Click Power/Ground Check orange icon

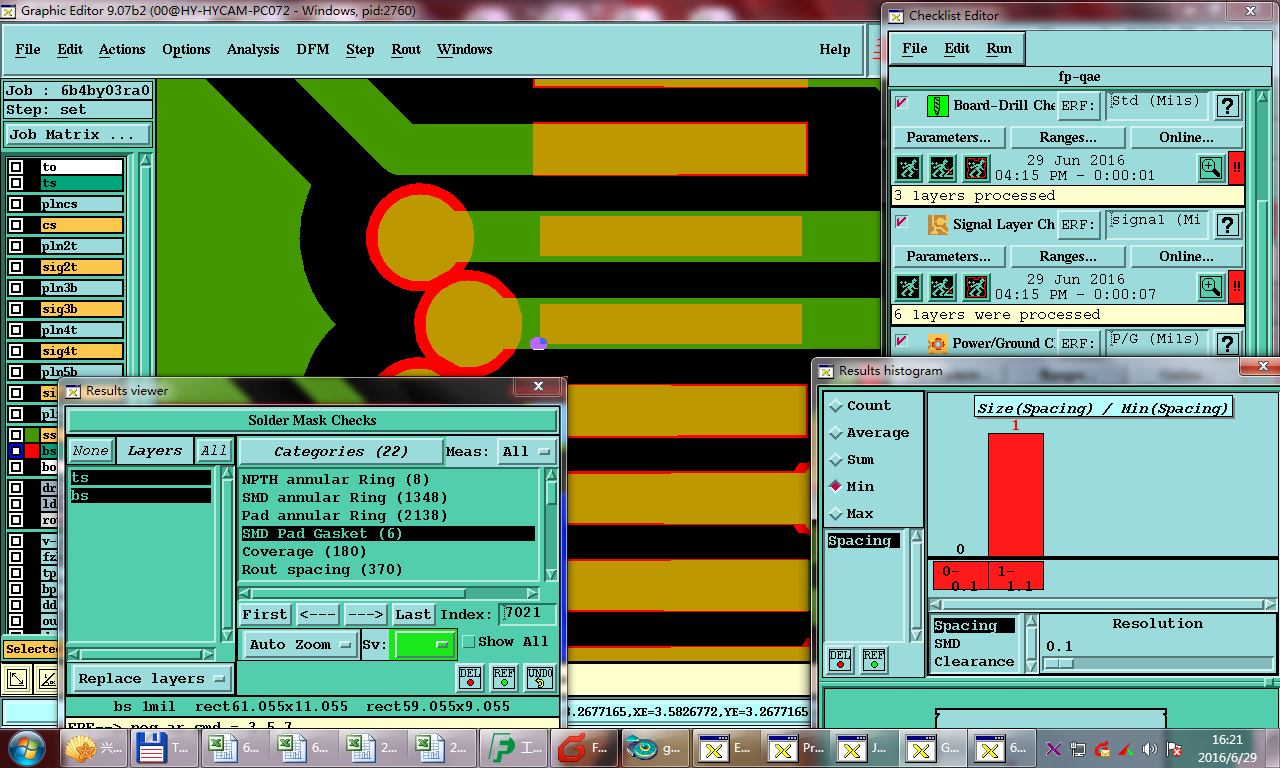[937, 343]
